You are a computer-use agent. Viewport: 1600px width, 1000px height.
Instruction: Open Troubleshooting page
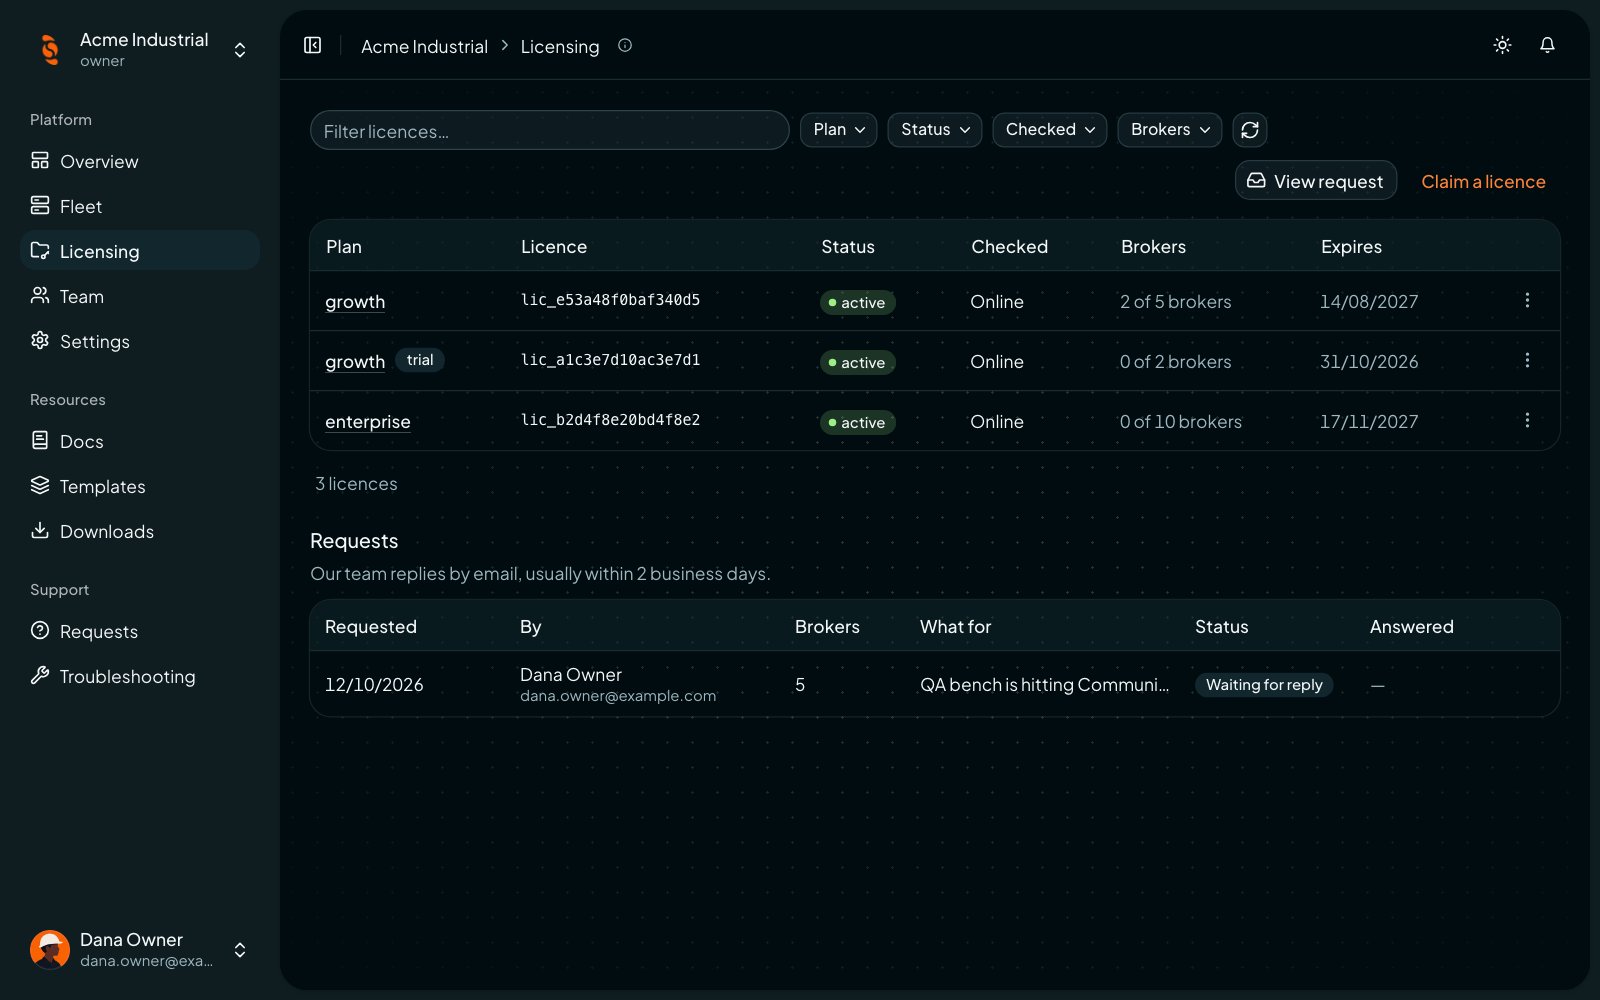[x=140, y=676]
